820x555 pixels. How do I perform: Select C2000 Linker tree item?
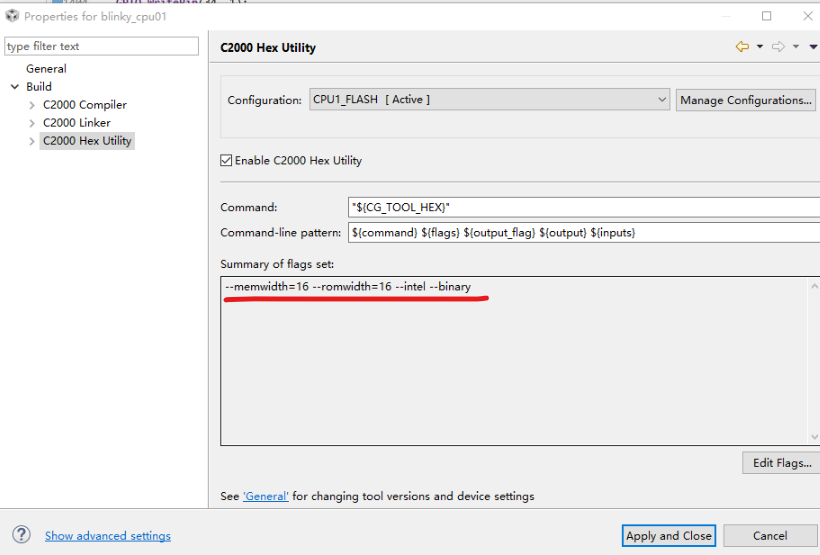[x=77, y=122]
